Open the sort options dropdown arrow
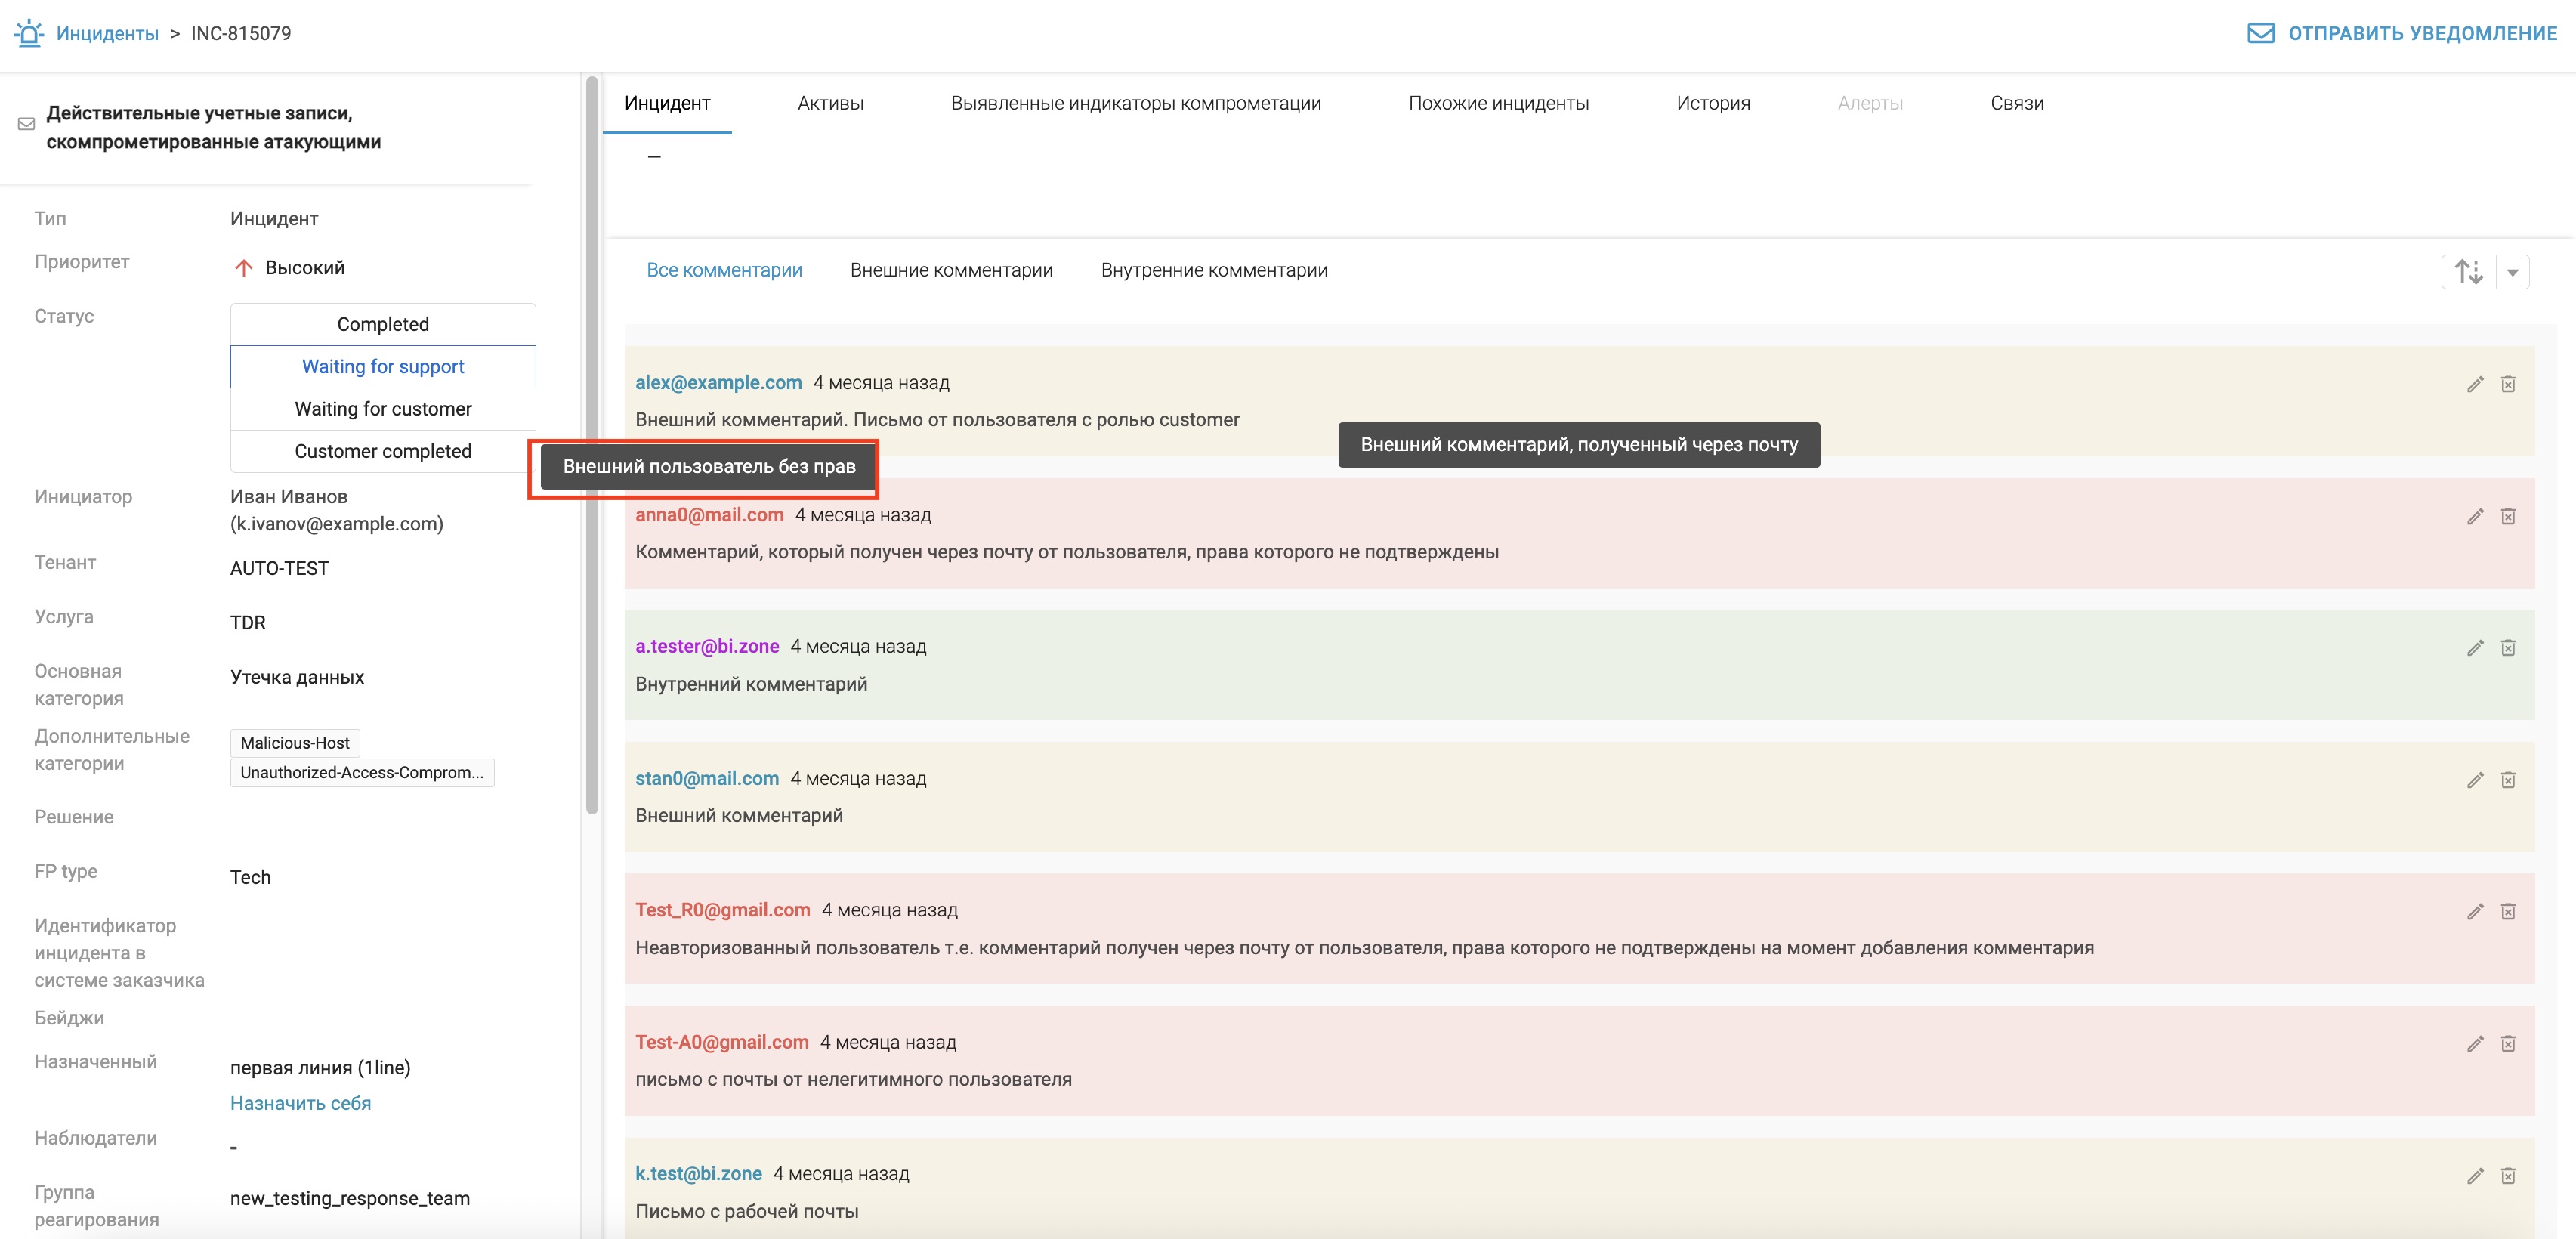This screenshot has width=2576, height=1239. [x=2513, y=272]
